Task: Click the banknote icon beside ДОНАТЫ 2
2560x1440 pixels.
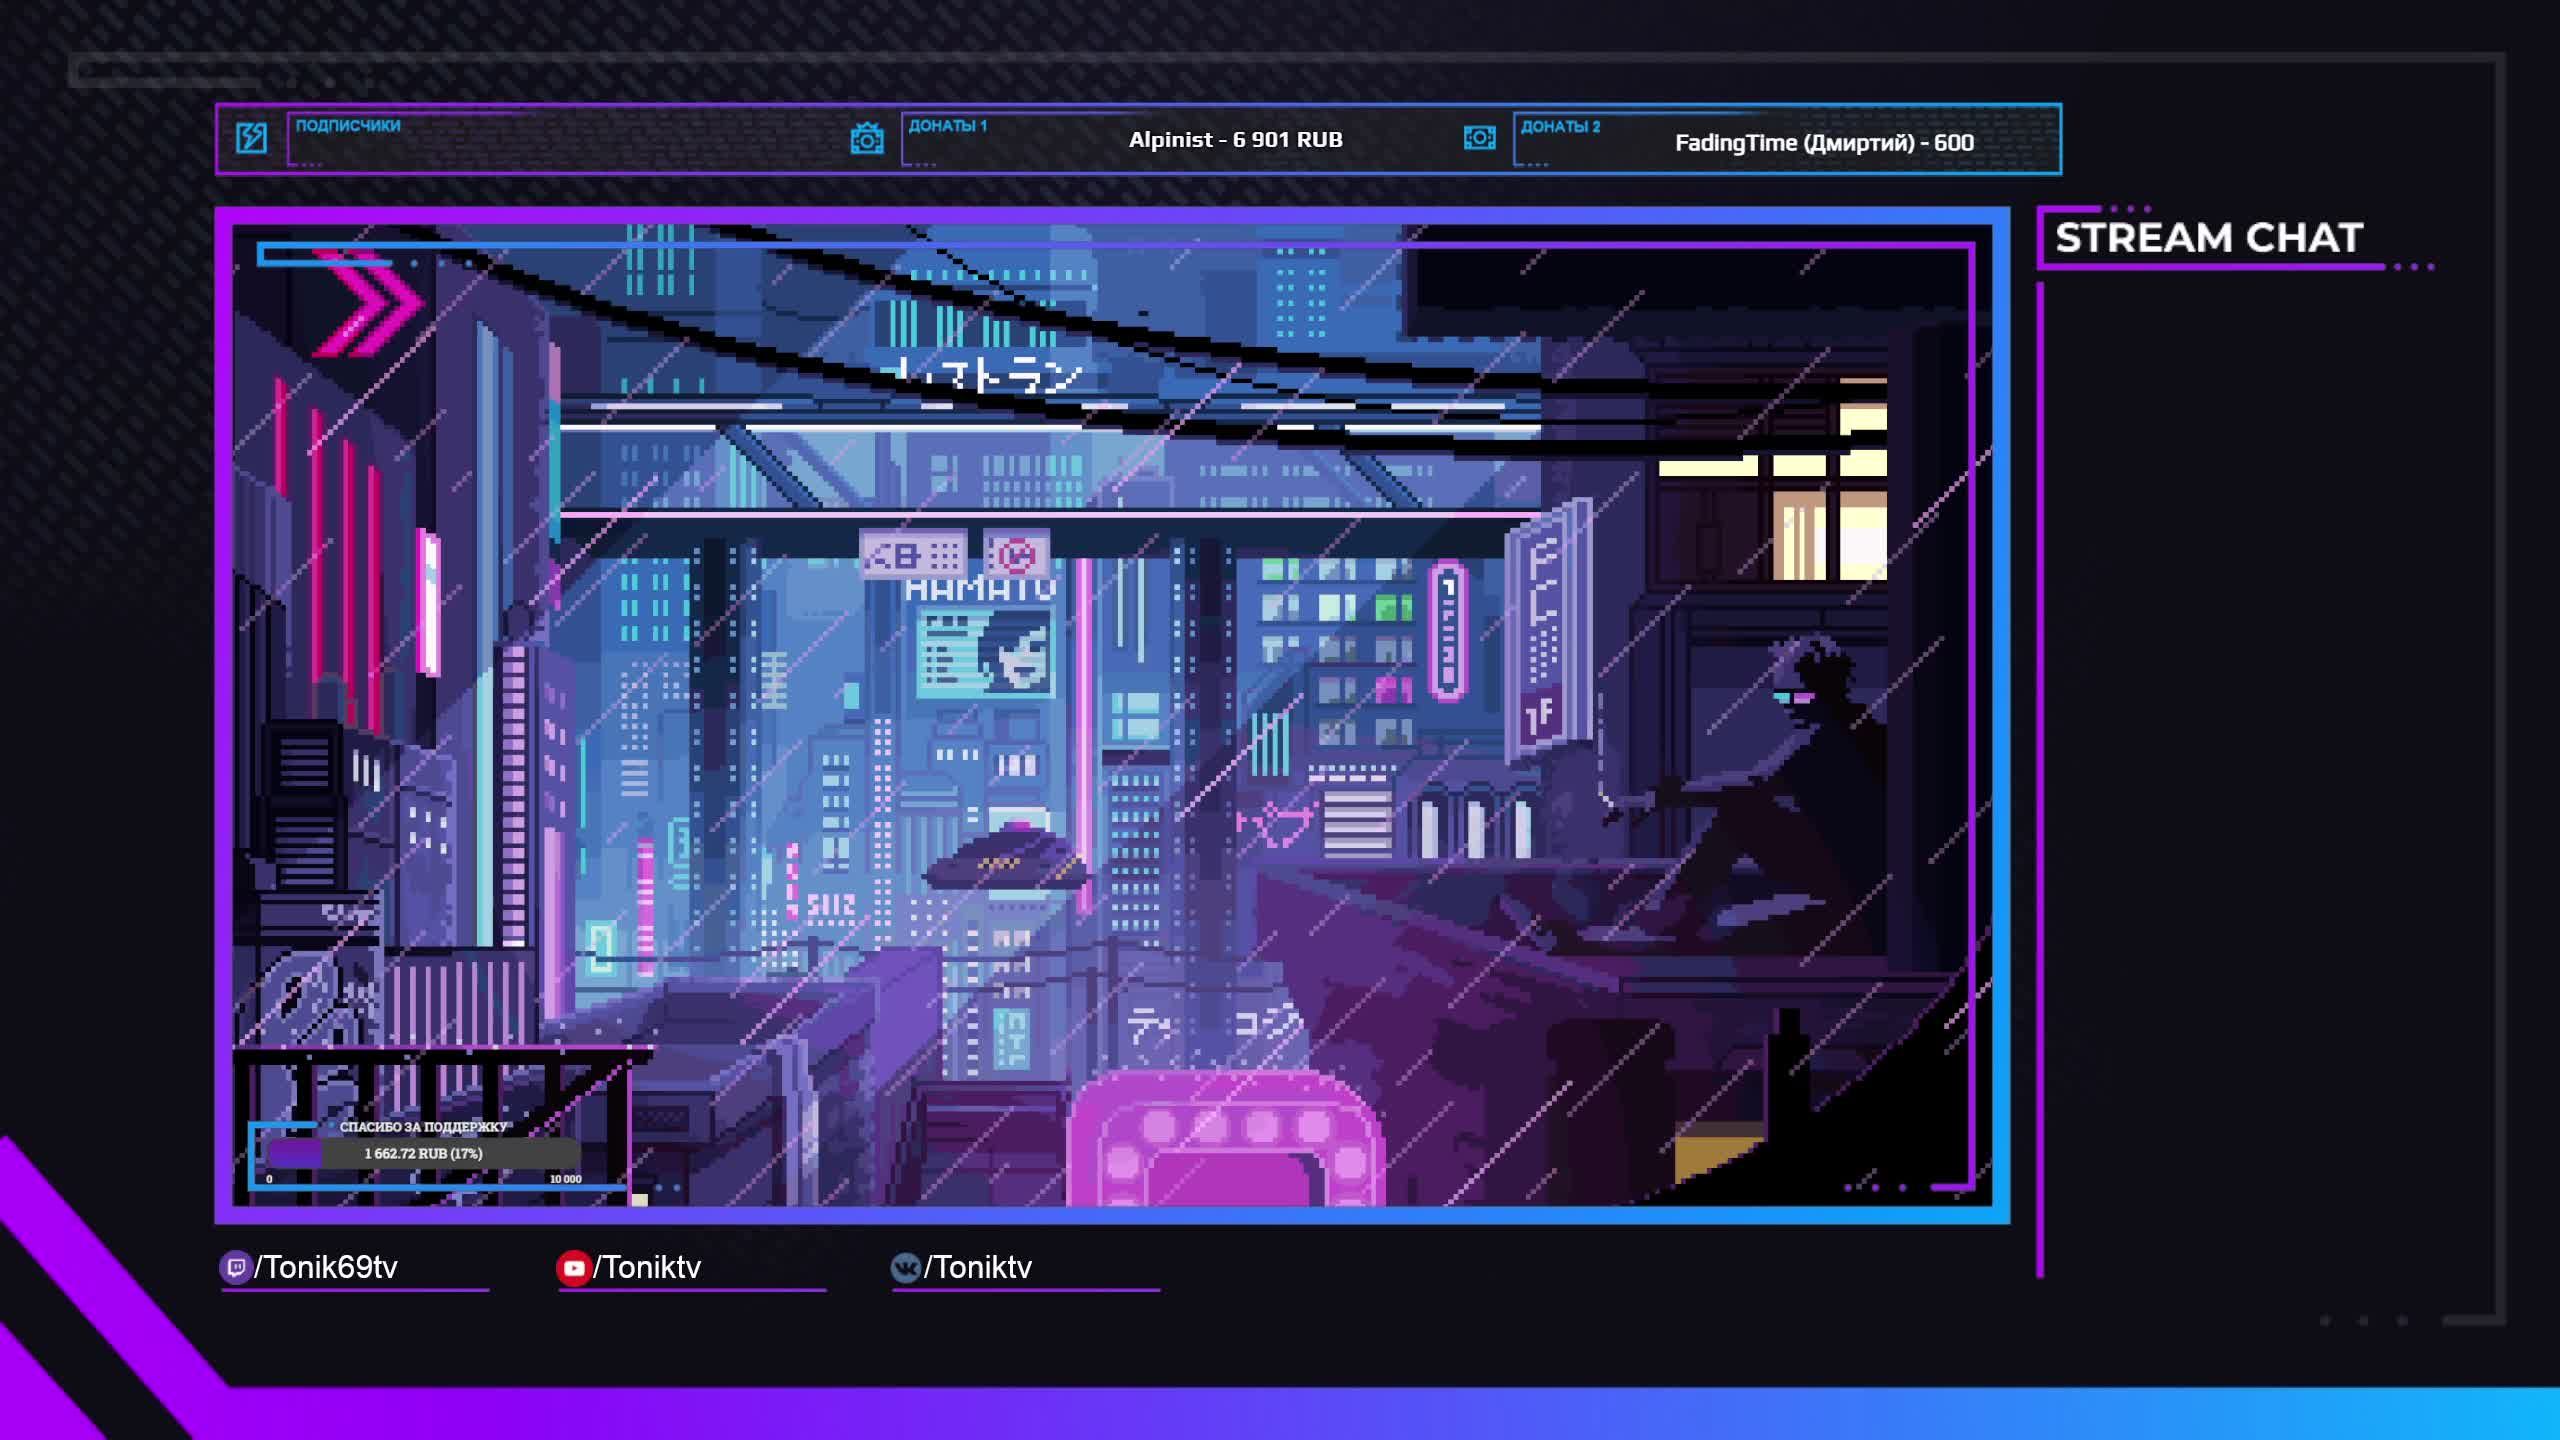Action: [x=1479, y=138]
